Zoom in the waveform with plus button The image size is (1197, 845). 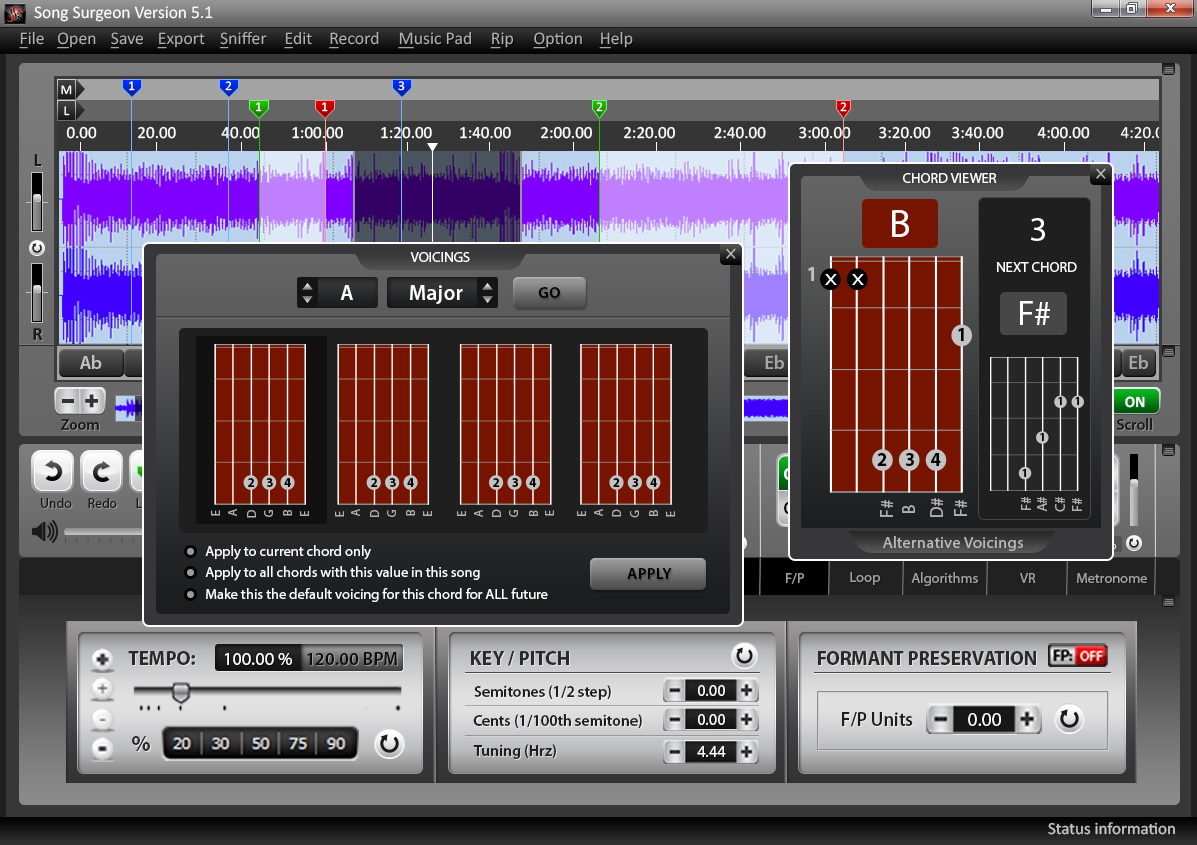(92, 401)
